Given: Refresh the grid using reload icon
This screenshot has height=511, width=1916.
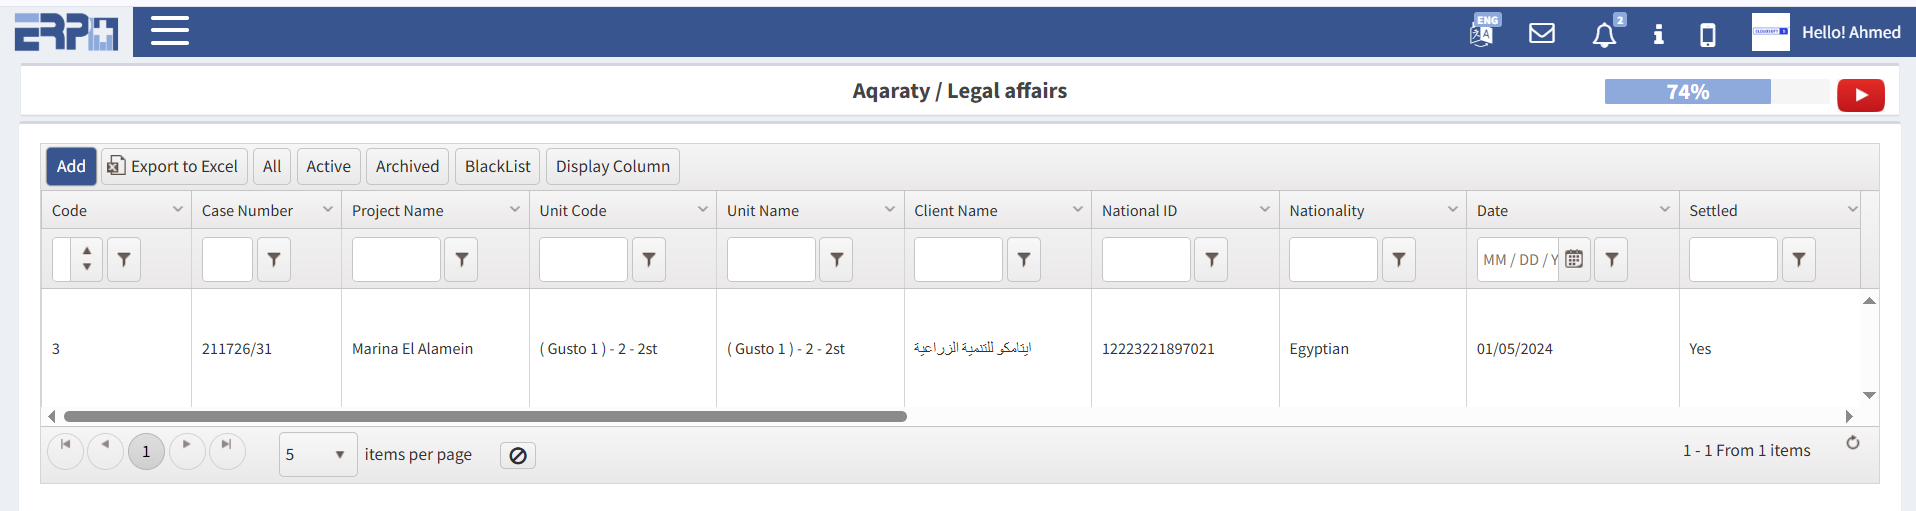Looking at the screenshot, I should point(1853,443).
